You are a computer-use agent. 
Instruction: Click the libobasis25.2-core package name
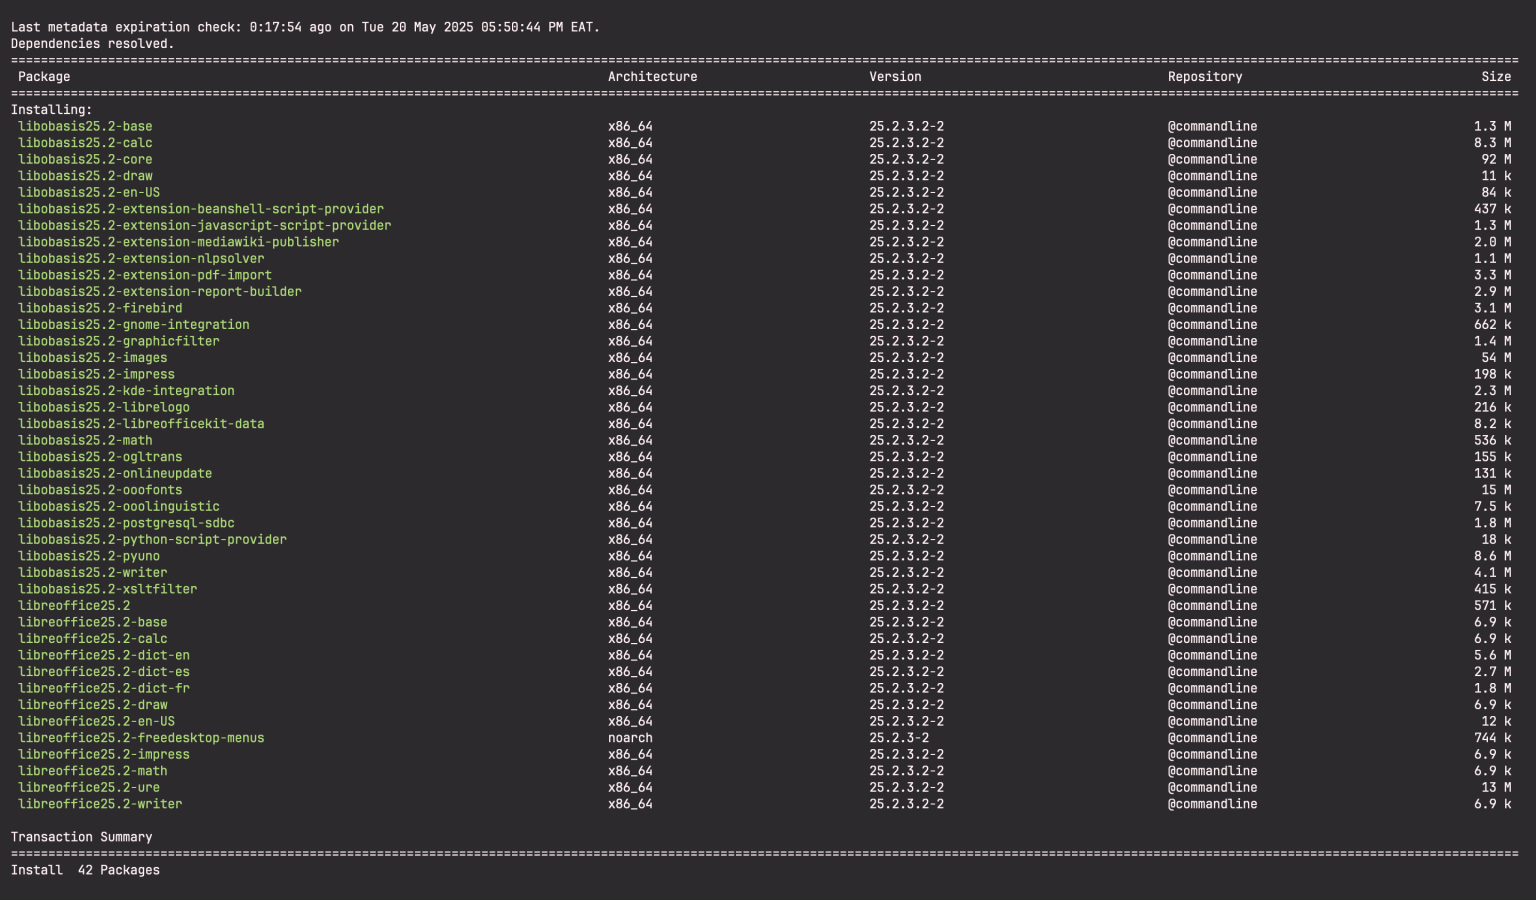coord(85,160)
